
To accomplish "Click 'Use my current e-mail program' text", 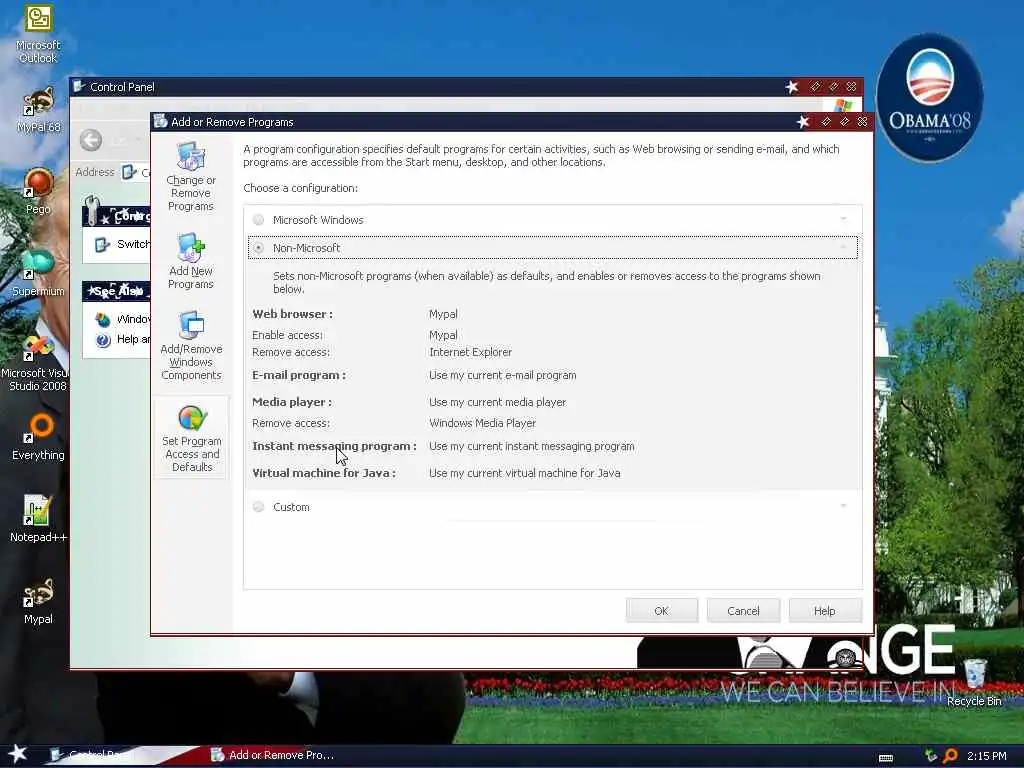I will 503,376.
